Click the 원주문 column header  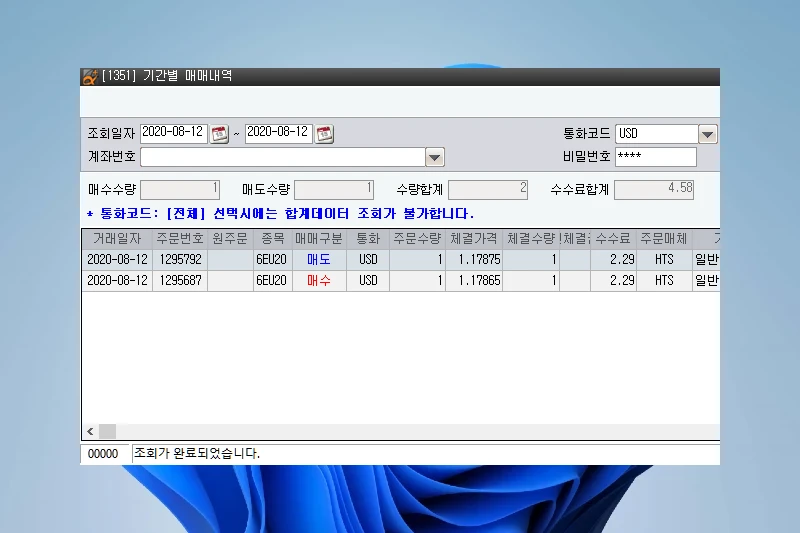[230, 239]
